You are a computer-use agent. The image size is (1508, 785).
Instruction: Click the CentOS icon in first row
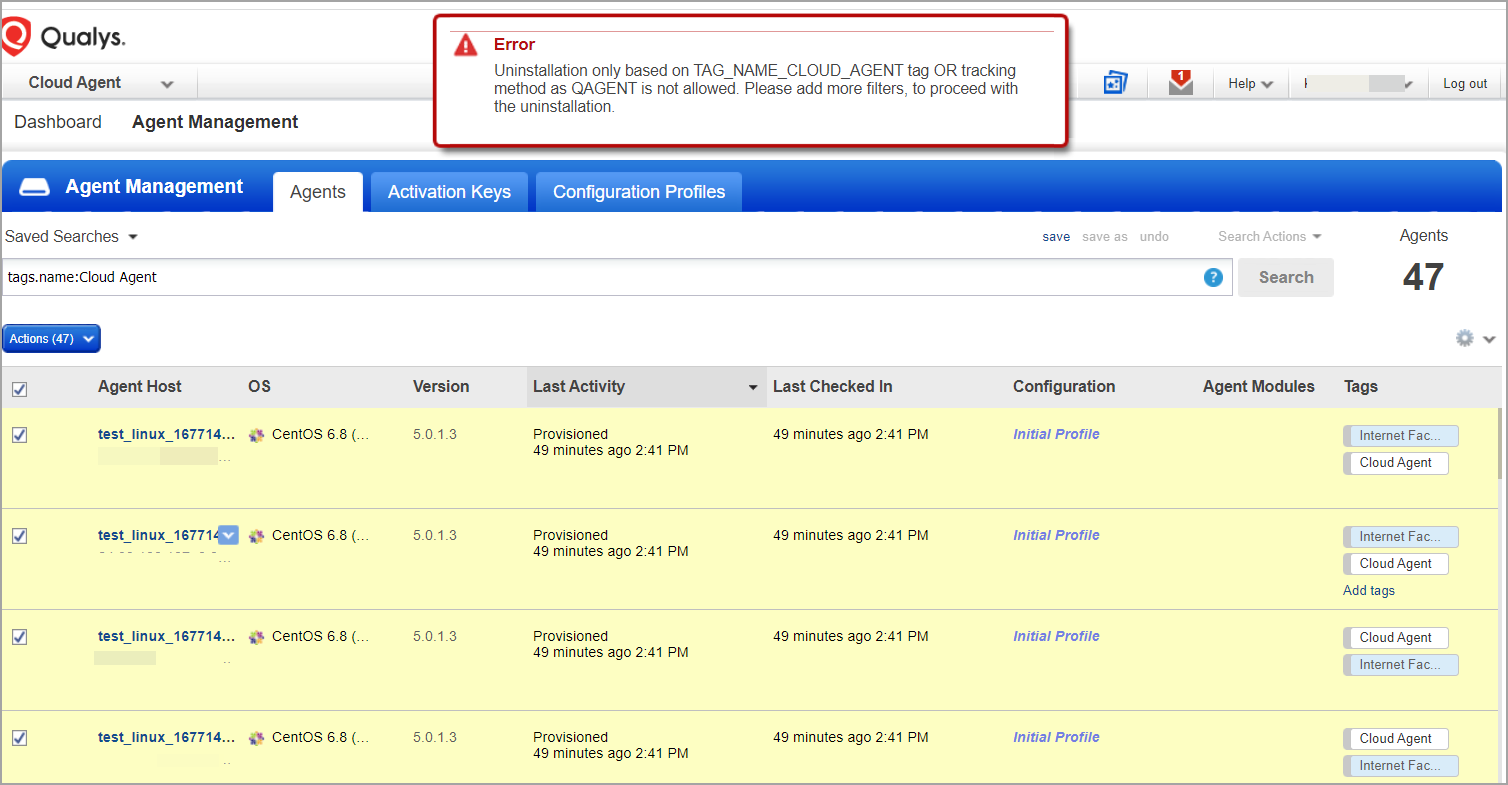pos(257,435)
